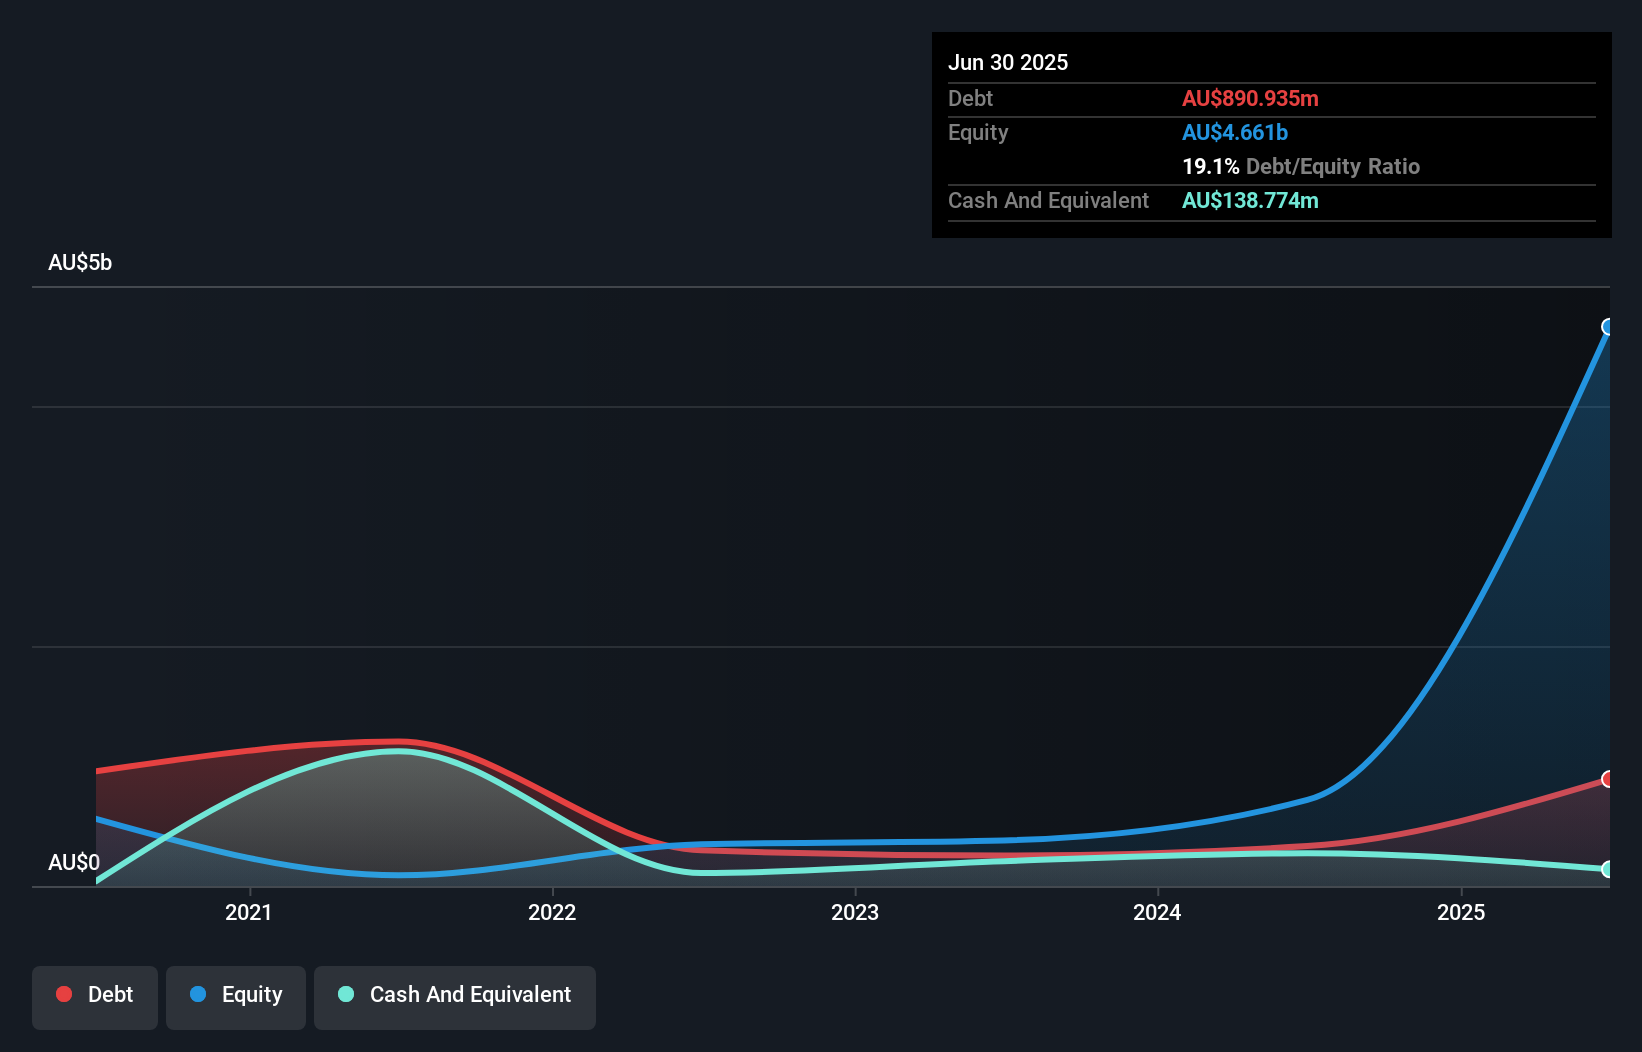The image size is (1642, 1052).
Task: Toggle the Debt series visibility
Action: point(95,997)
